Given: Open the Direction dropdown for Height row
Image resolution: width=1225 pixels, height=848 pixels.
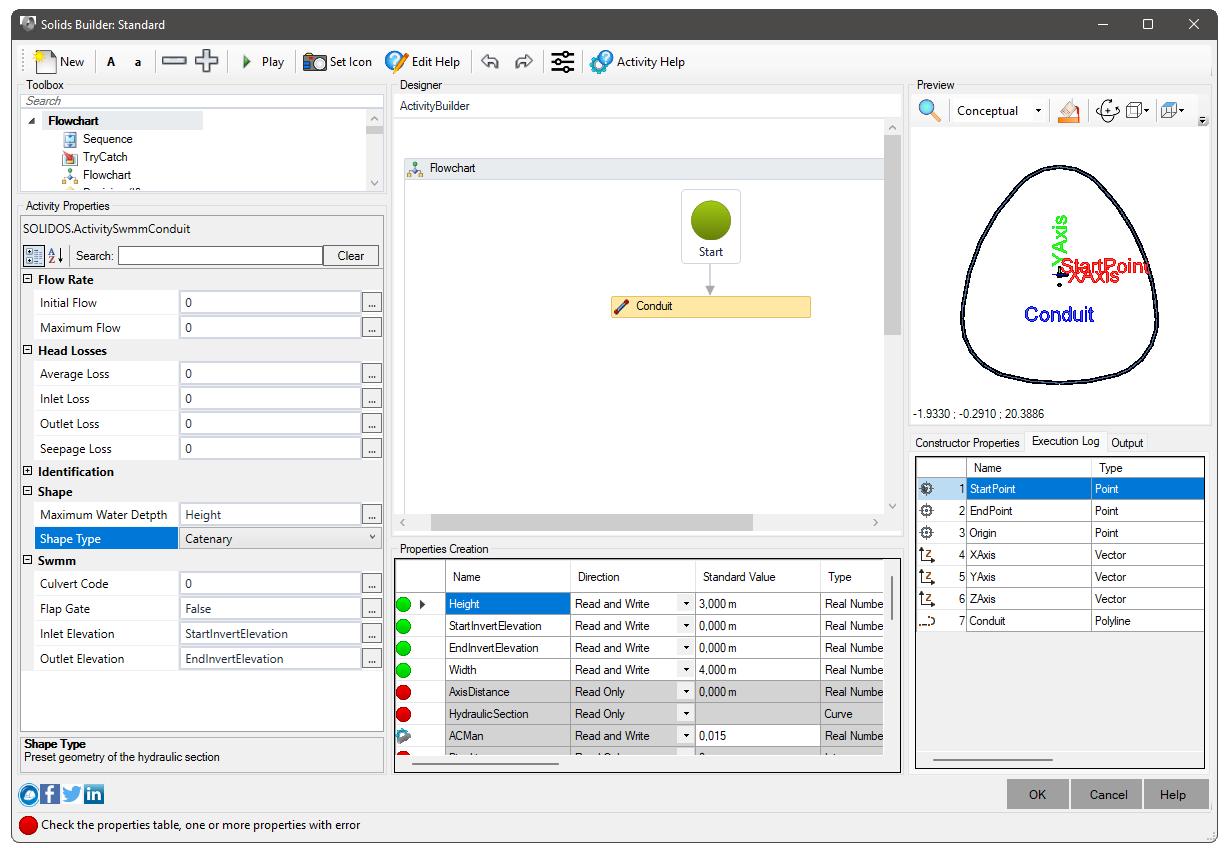Looking at the screenshot, I should (x=686, y=604).
